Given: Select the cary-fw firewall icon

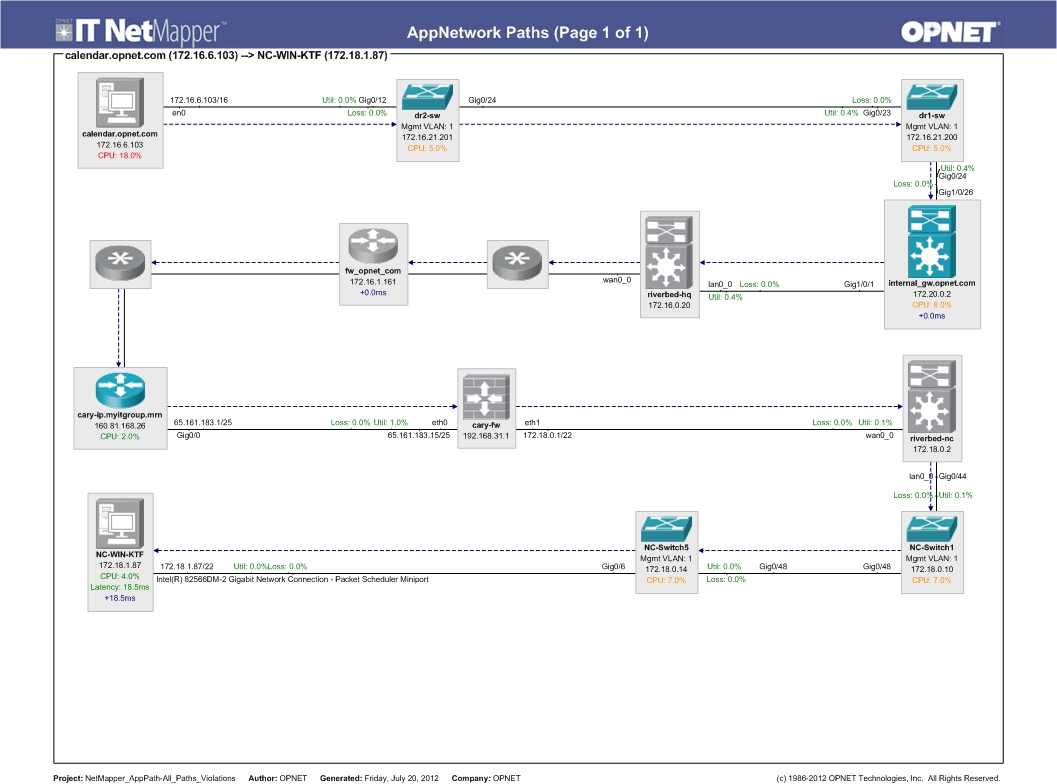Looking at the screenshot, I should tap(486, 396).
